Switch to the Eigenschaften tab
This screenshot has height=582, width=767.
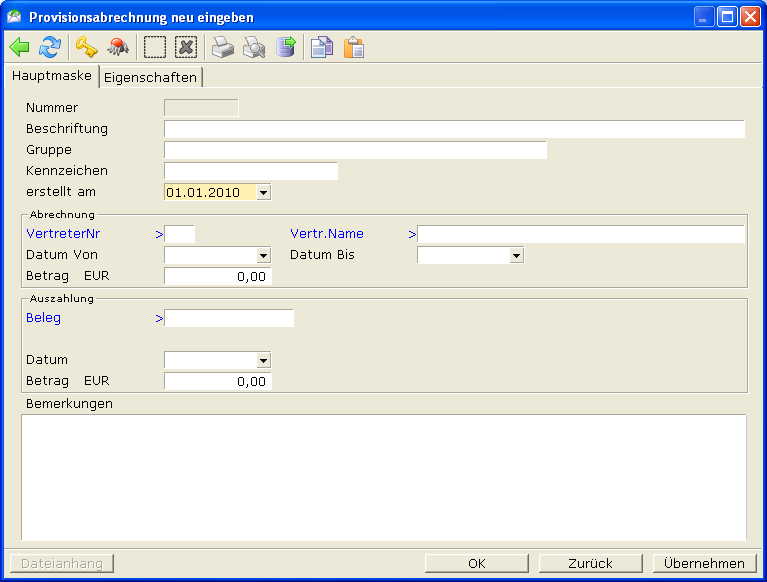(150, 77)
